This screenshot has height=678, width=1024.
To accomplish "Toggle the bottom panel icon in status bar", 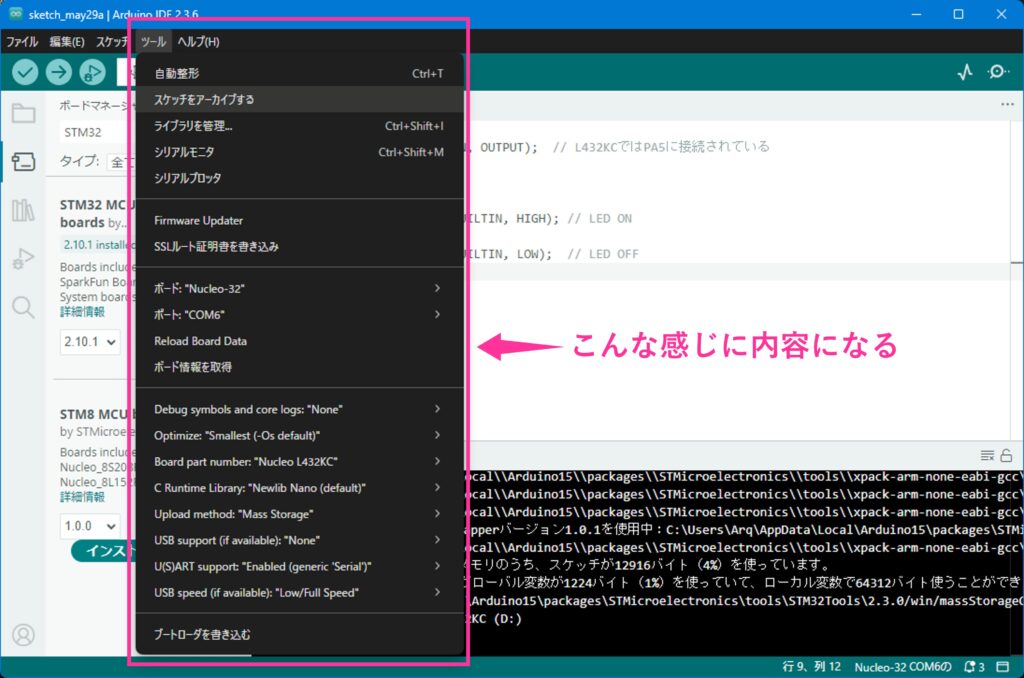I will coord(1002,667).
